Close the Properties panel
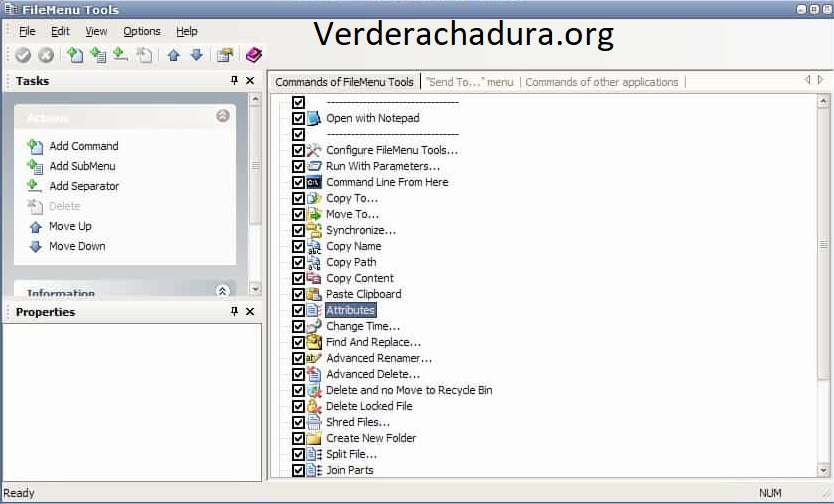 click(x=250, y=311)
